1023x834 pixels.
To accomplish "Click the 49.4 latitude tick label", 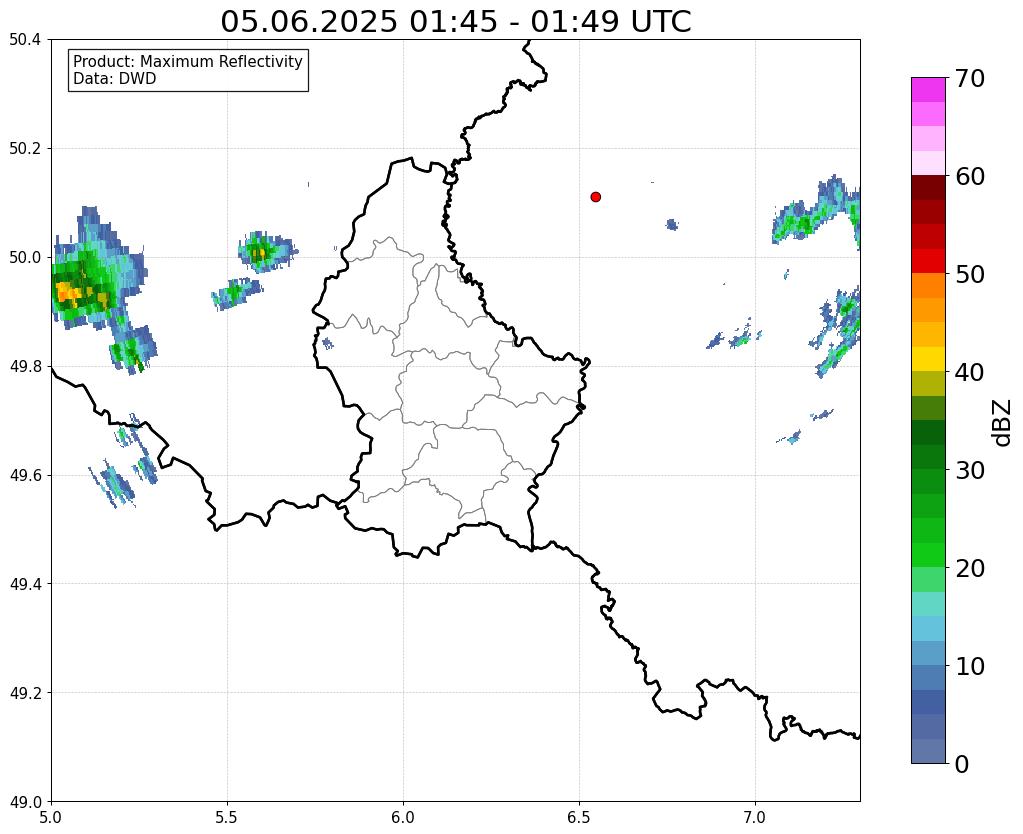I will pyautogui.click(x=25, y=584).
